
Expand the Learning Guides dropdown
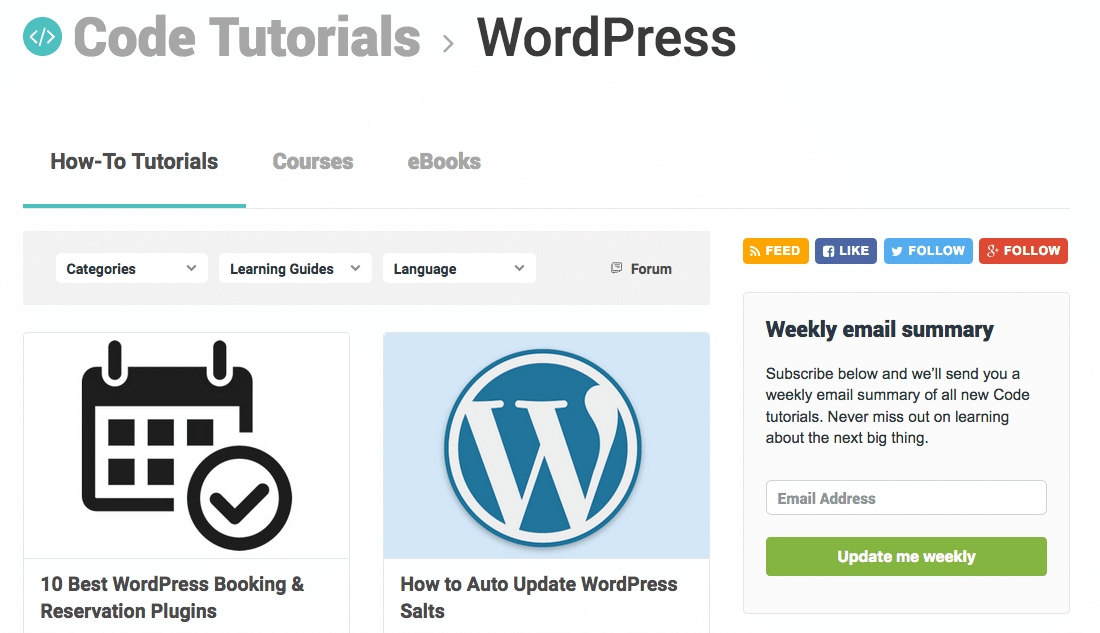pos(295,268)
